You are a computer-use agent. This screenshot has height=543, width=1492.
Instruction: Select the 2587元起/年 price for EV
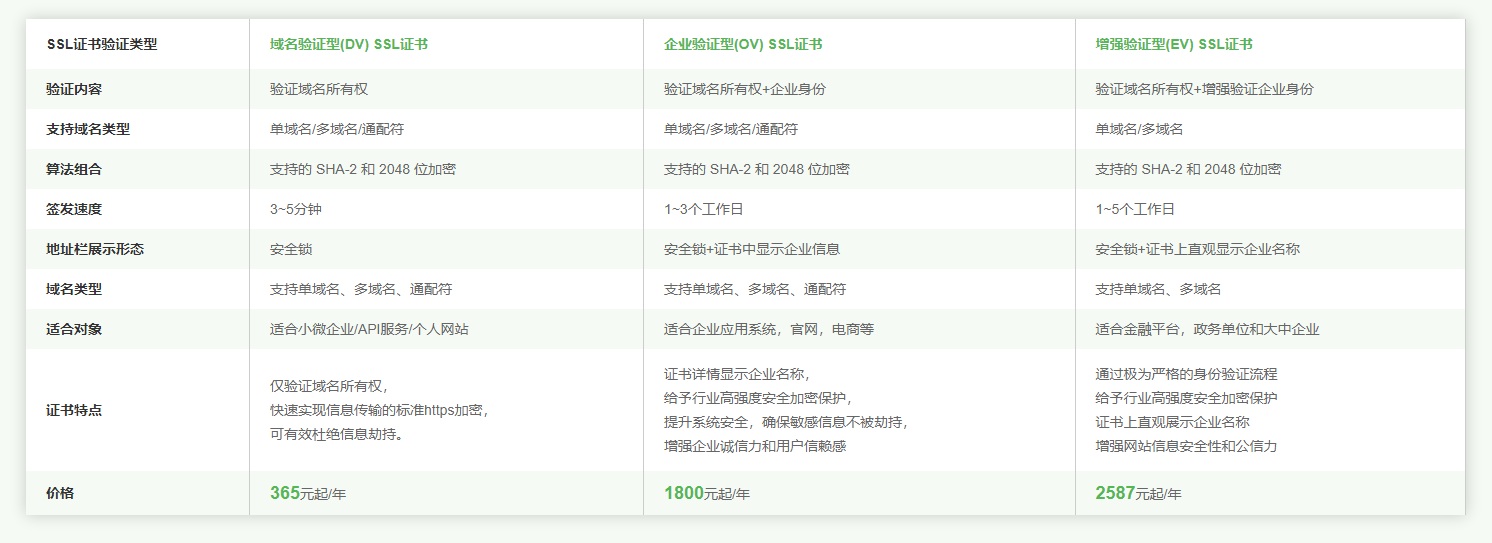point(1138,493)
